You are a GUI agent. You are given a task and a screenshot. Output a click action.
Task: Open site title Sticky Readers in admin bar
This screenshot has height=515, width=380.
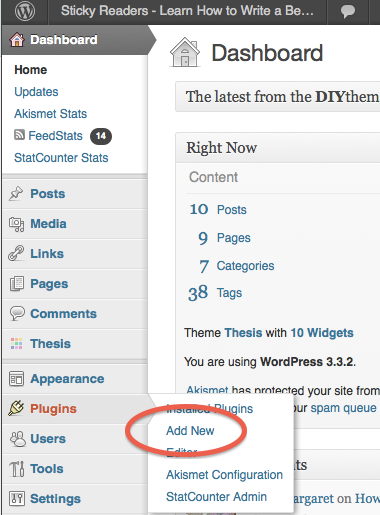click(187, 11)
